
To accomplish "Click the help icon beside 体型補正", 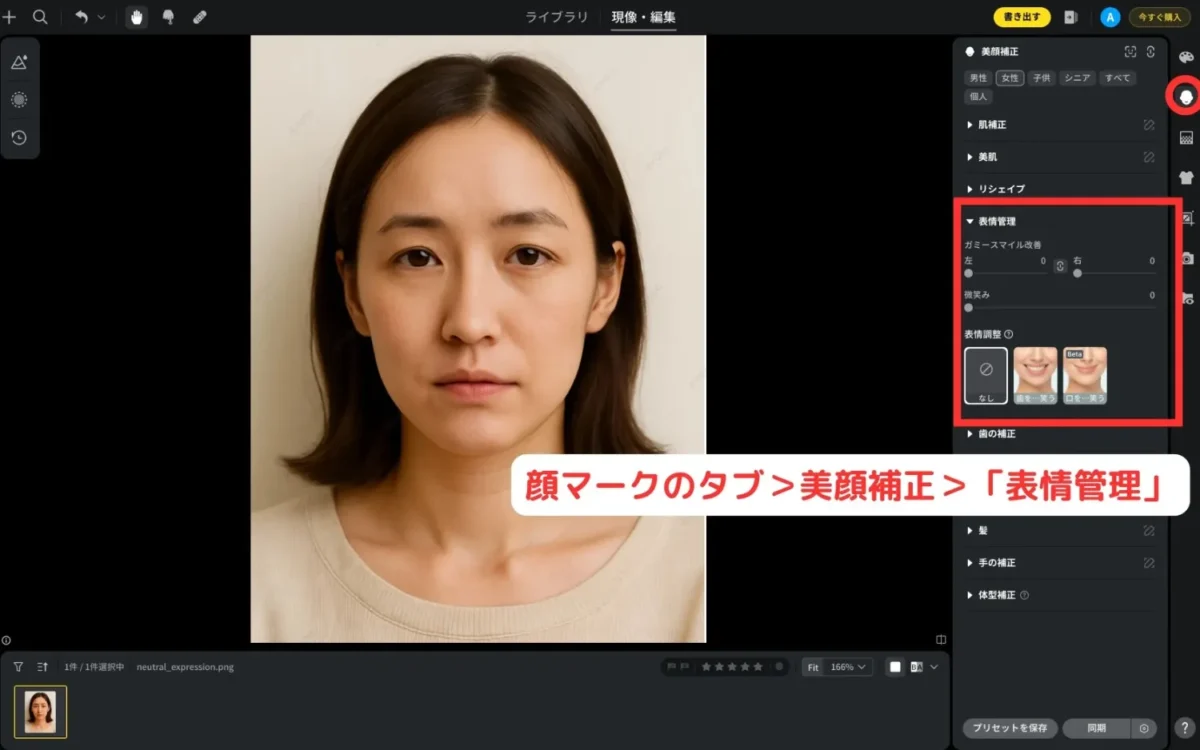I will (x=1024, y=595).
